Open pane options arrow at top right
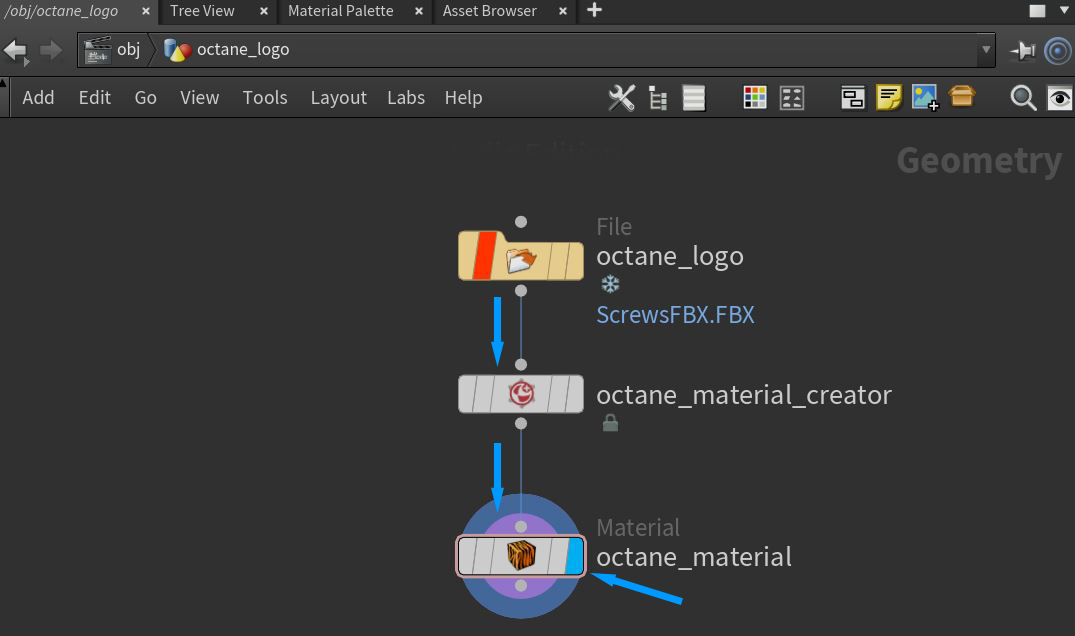1075x636 pixels. [x=1037, y=11]
